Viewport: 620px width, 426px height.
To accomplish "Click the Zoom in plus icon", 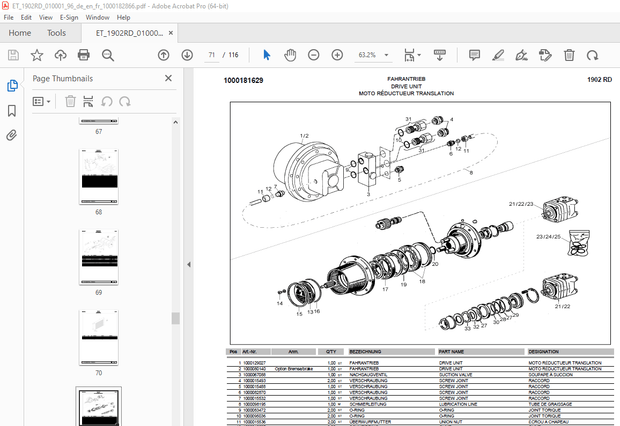I will tap(336, 54).
